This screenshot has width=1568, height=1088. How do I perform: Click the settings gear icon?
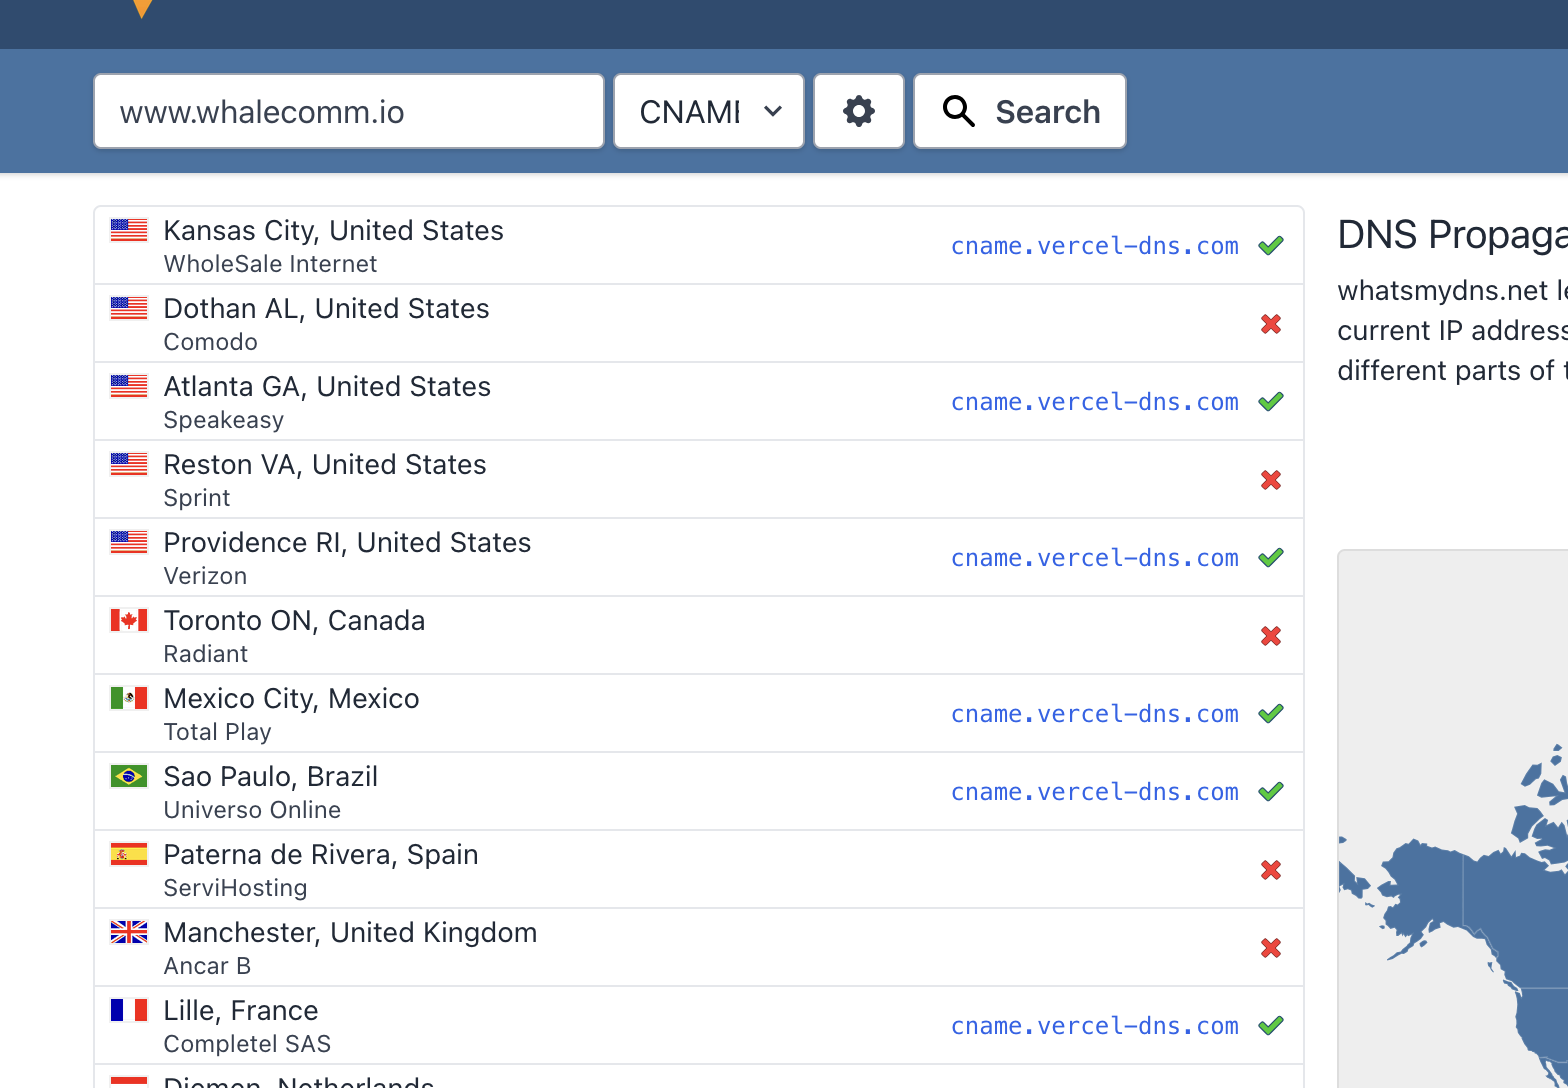point(859,111)
